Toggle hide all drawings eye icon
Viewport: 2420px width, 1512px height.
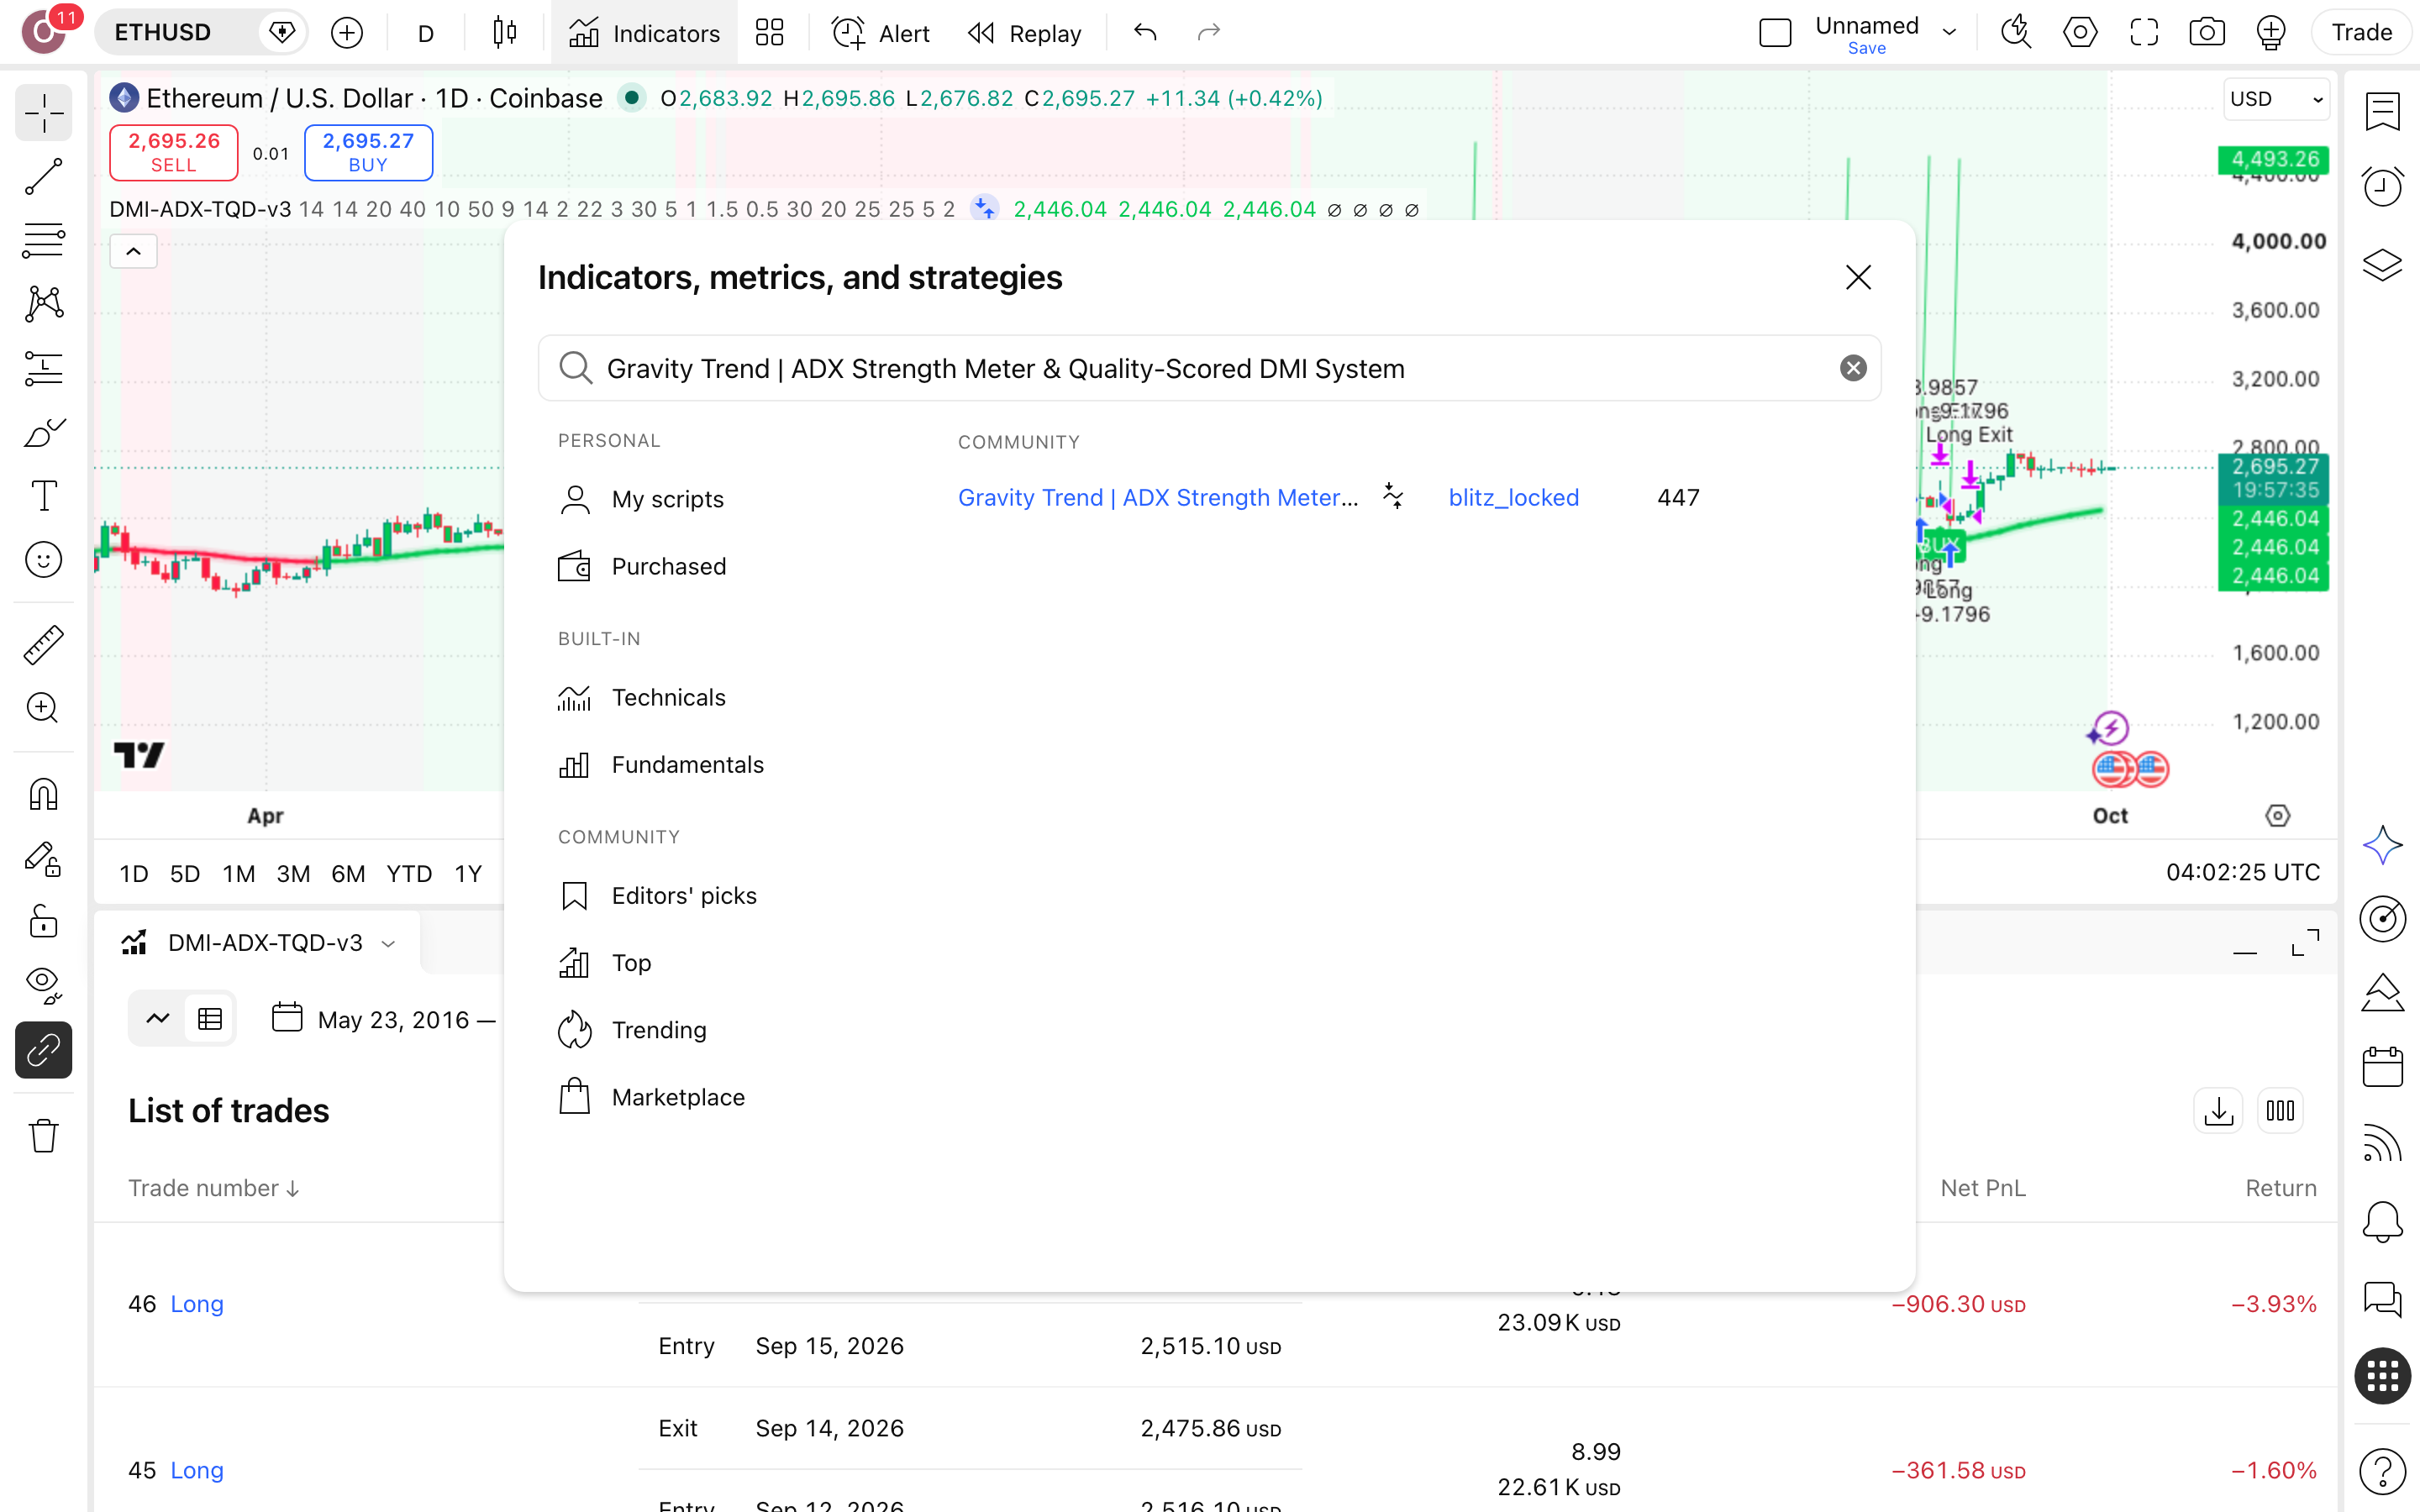[x=43, y=985]
